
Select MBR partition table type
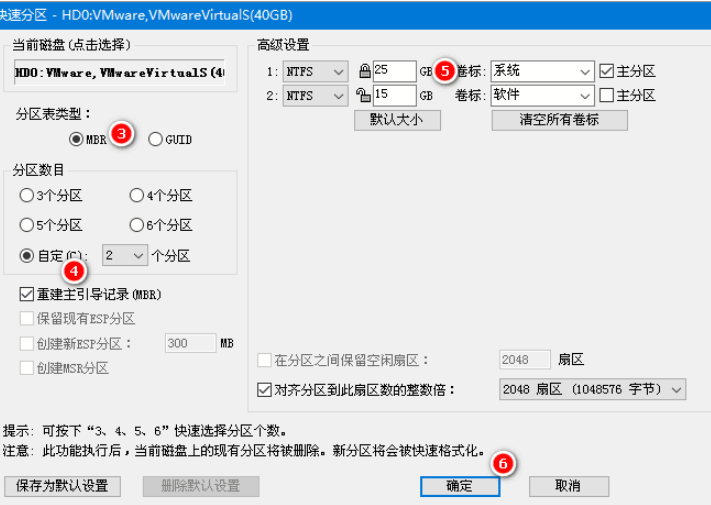[x=76, y=139]
